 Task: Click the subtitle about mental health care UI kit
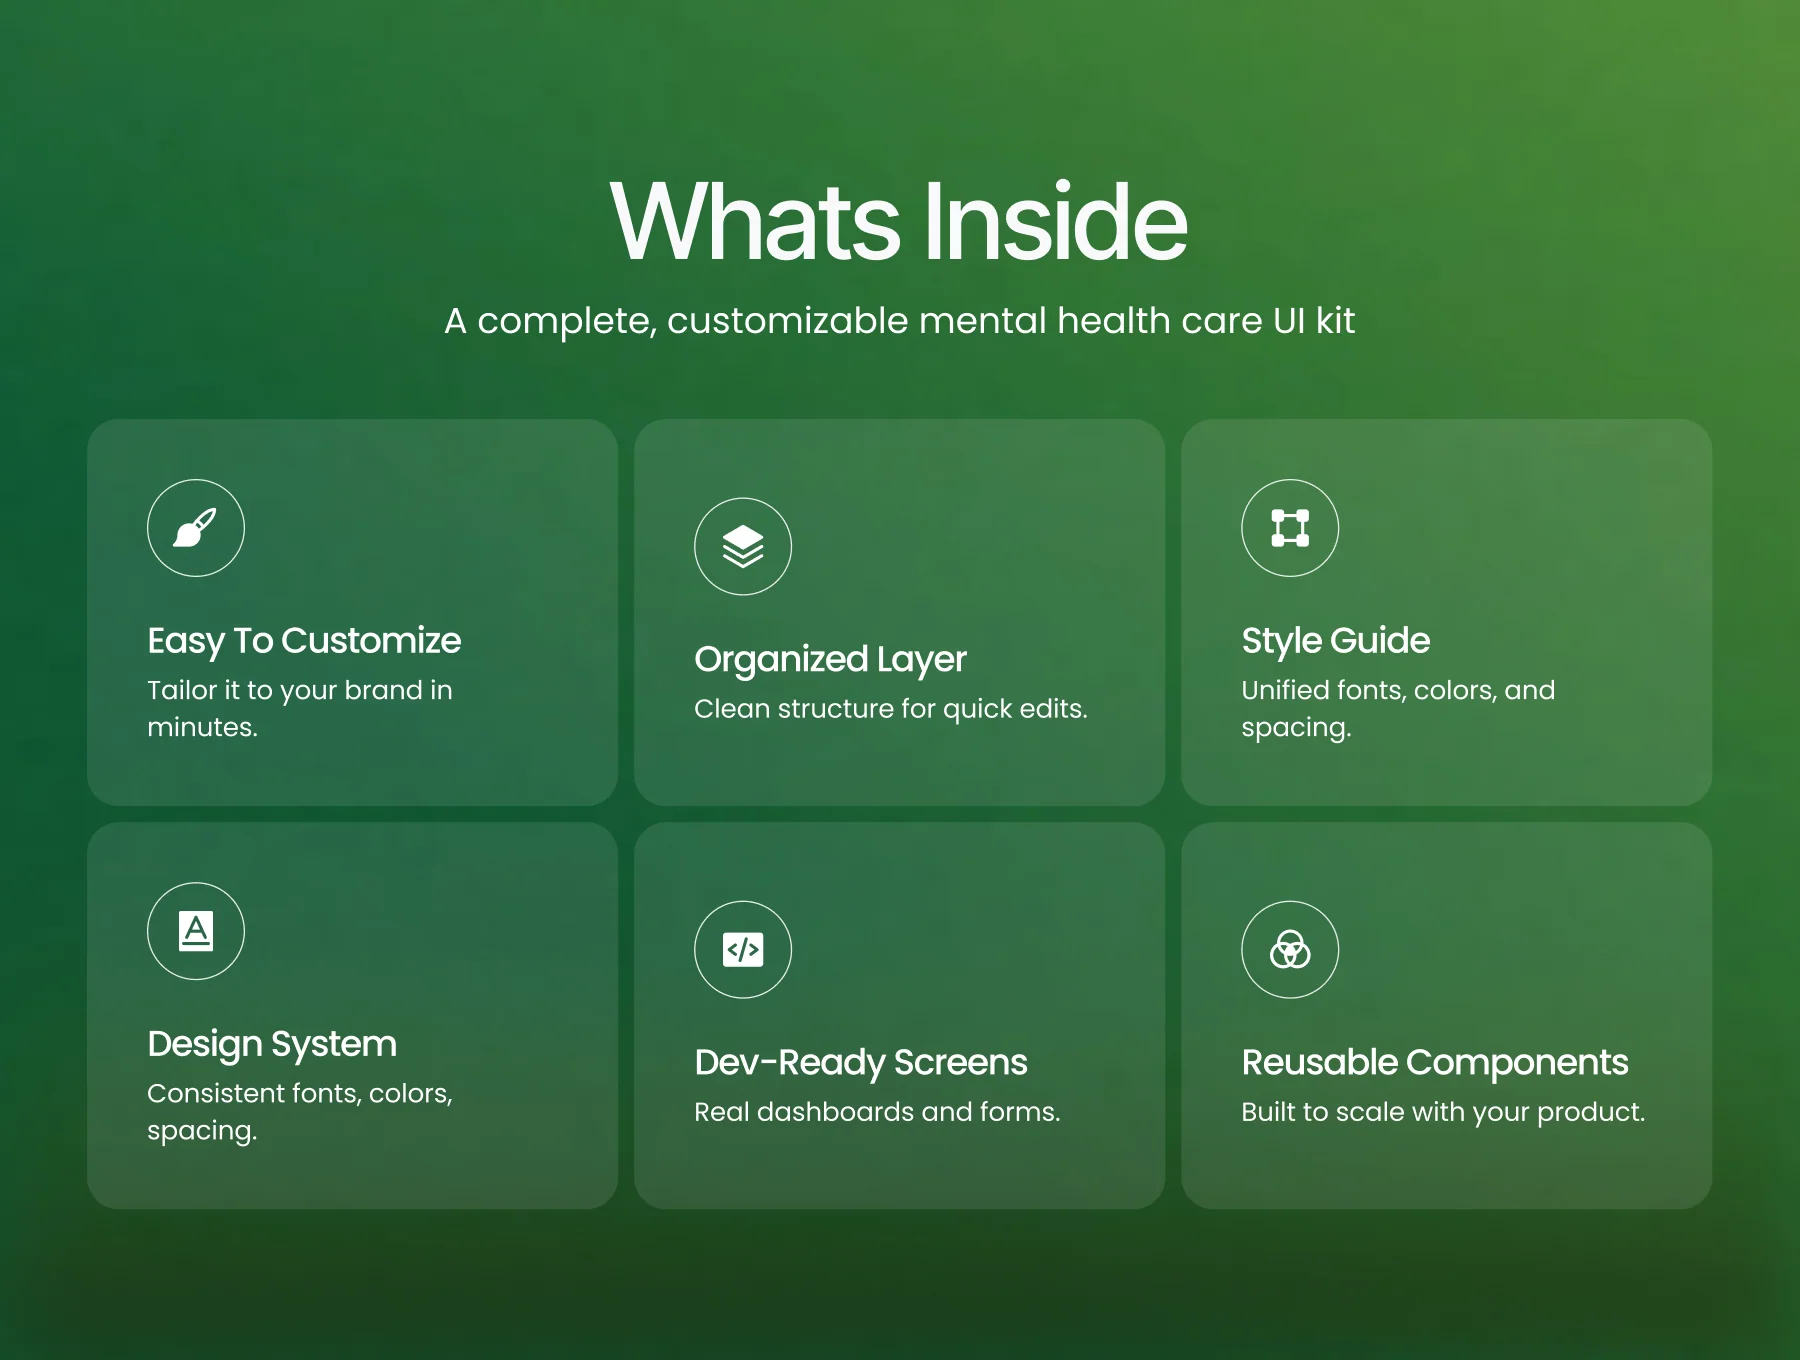[899, 321]
